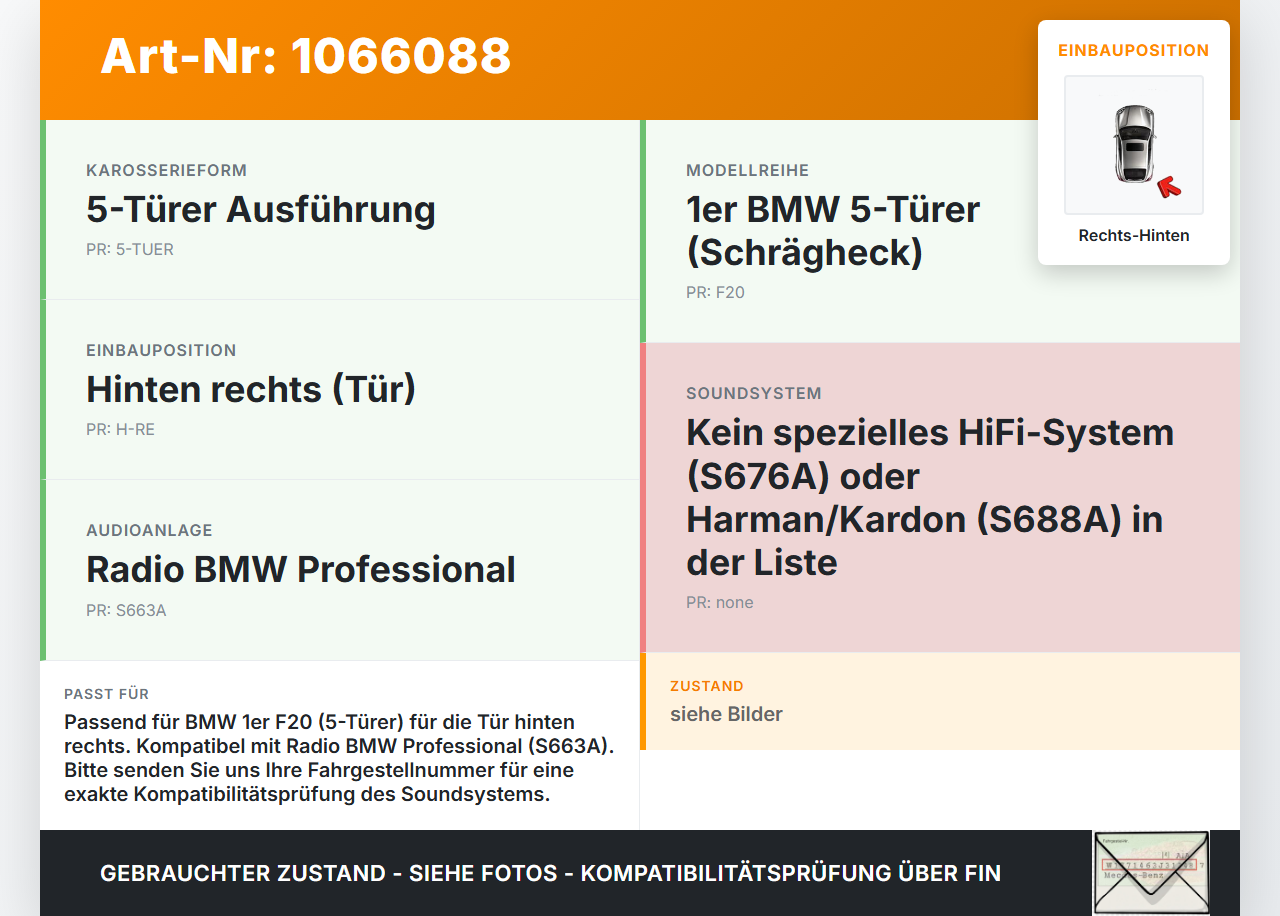The height and width of the screenshot is (916, 1280).
Task: Click the orange 'EINBAUPOSITION' card title
Action: 1134,50
